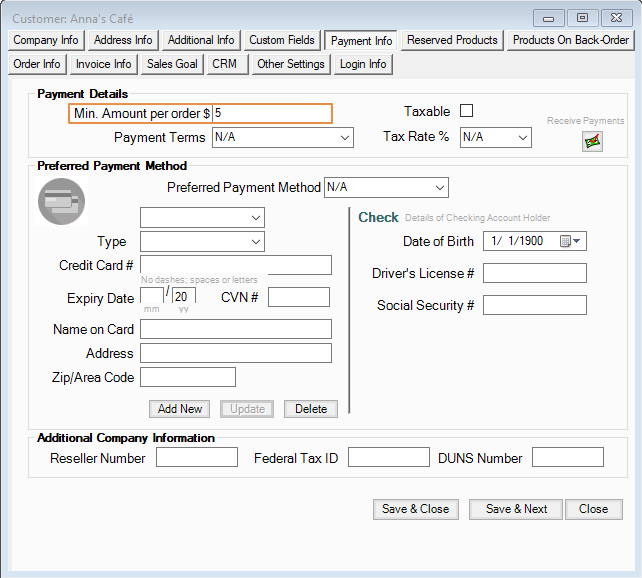Switch to the Company Info tab

click(x=46, y=40)
